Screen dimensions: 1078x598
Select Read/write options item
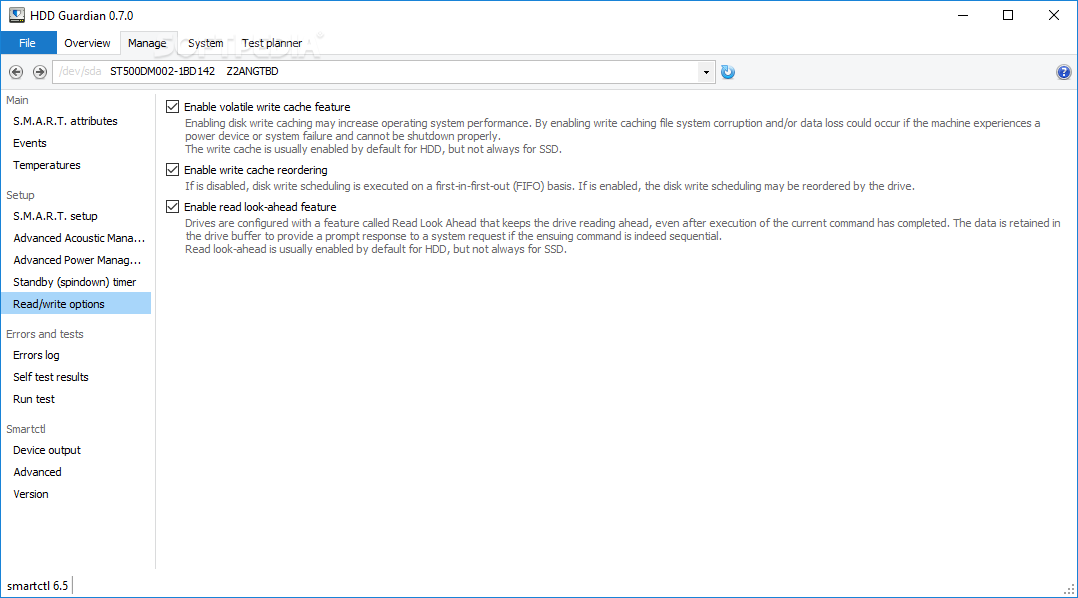76,304
